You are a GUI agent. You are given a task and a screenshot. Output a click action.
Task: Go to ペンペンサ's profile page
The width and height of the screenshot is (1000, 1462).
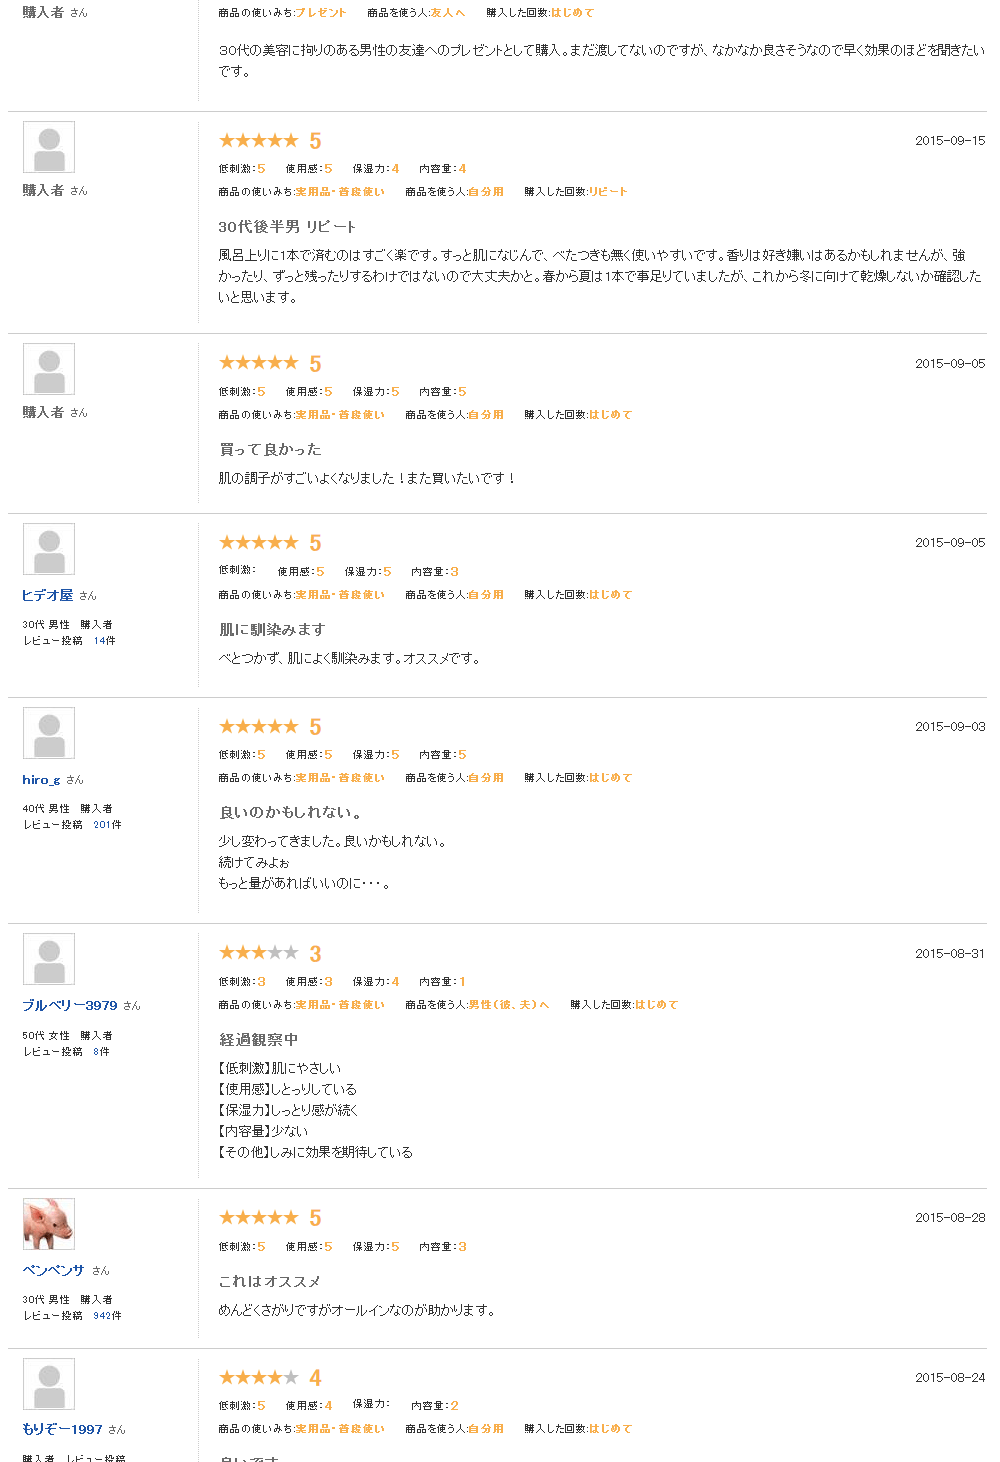pyautogui.click(x=53, y=1270)
